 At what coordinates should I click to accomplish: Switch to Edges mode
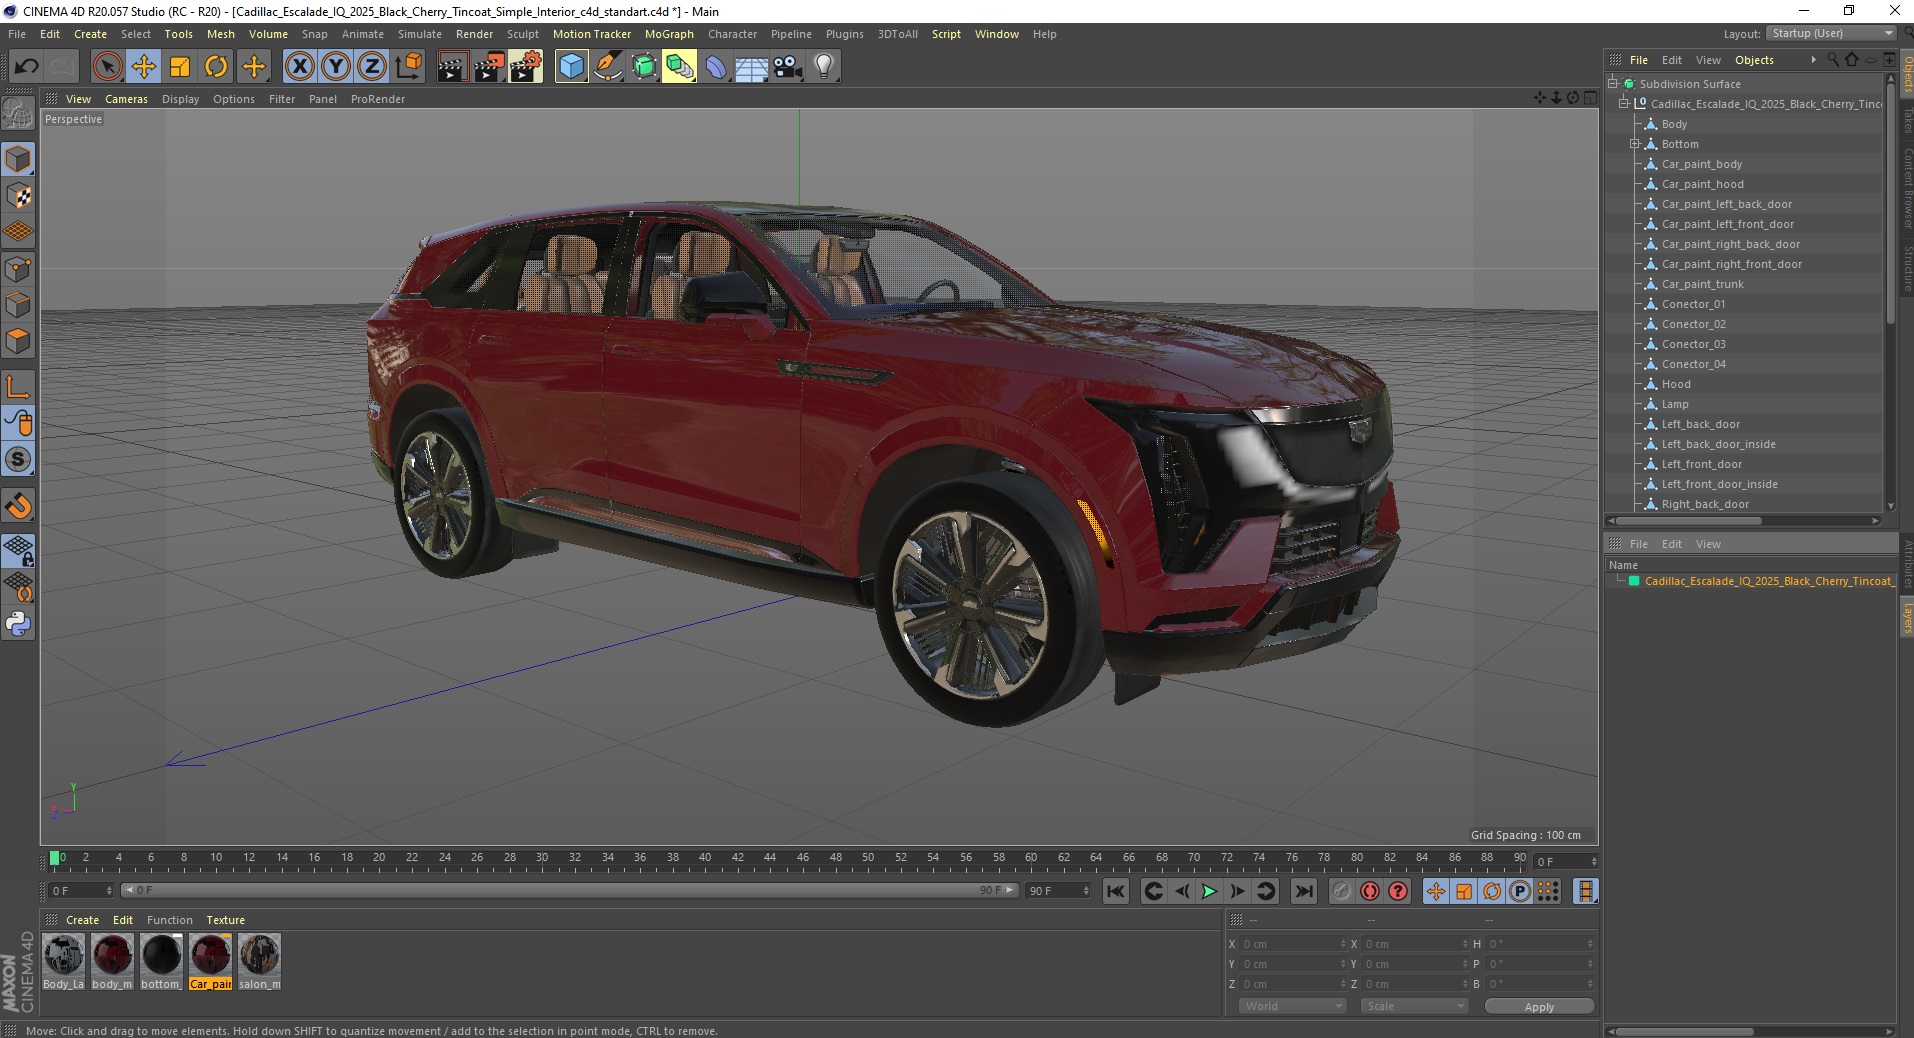tap(18, 304)
